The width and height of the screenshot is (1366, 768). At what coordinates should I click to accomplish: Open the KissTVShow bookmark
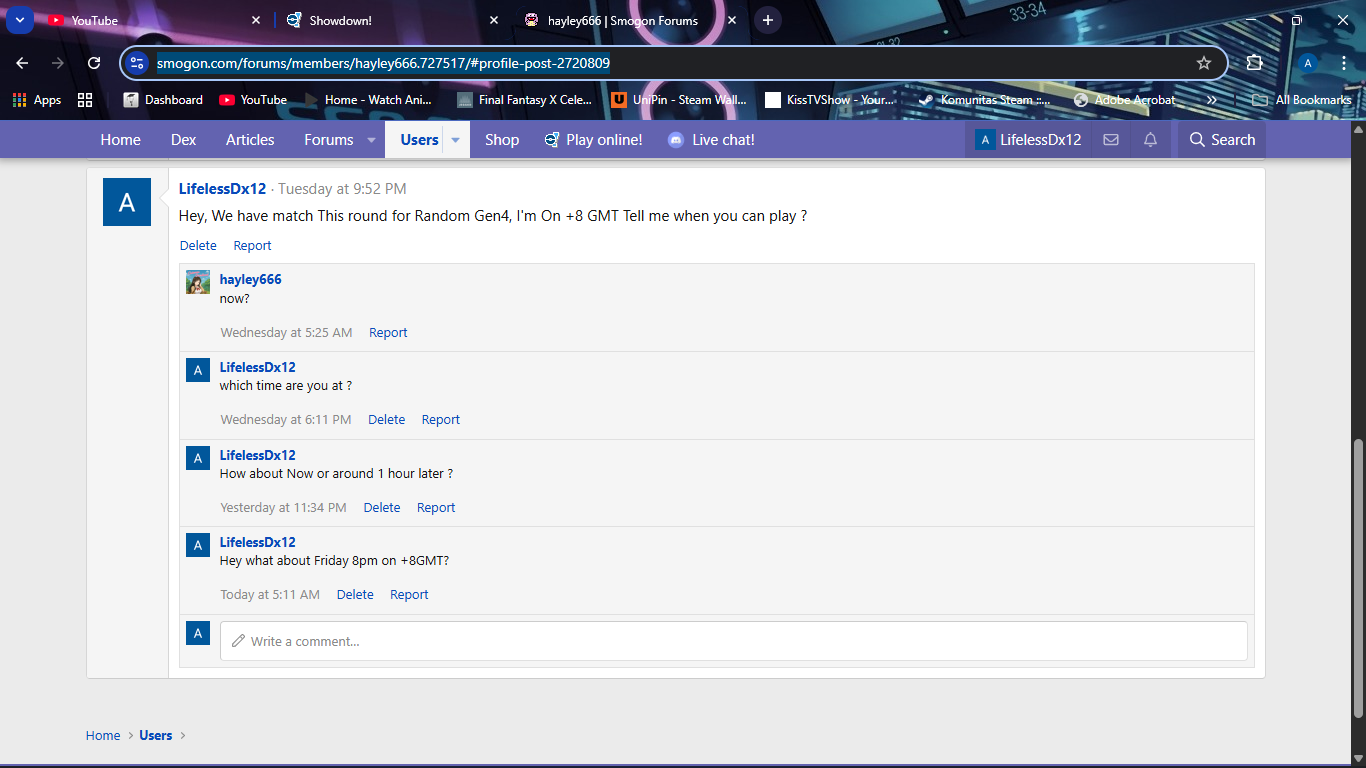click(x=830, y=100)
